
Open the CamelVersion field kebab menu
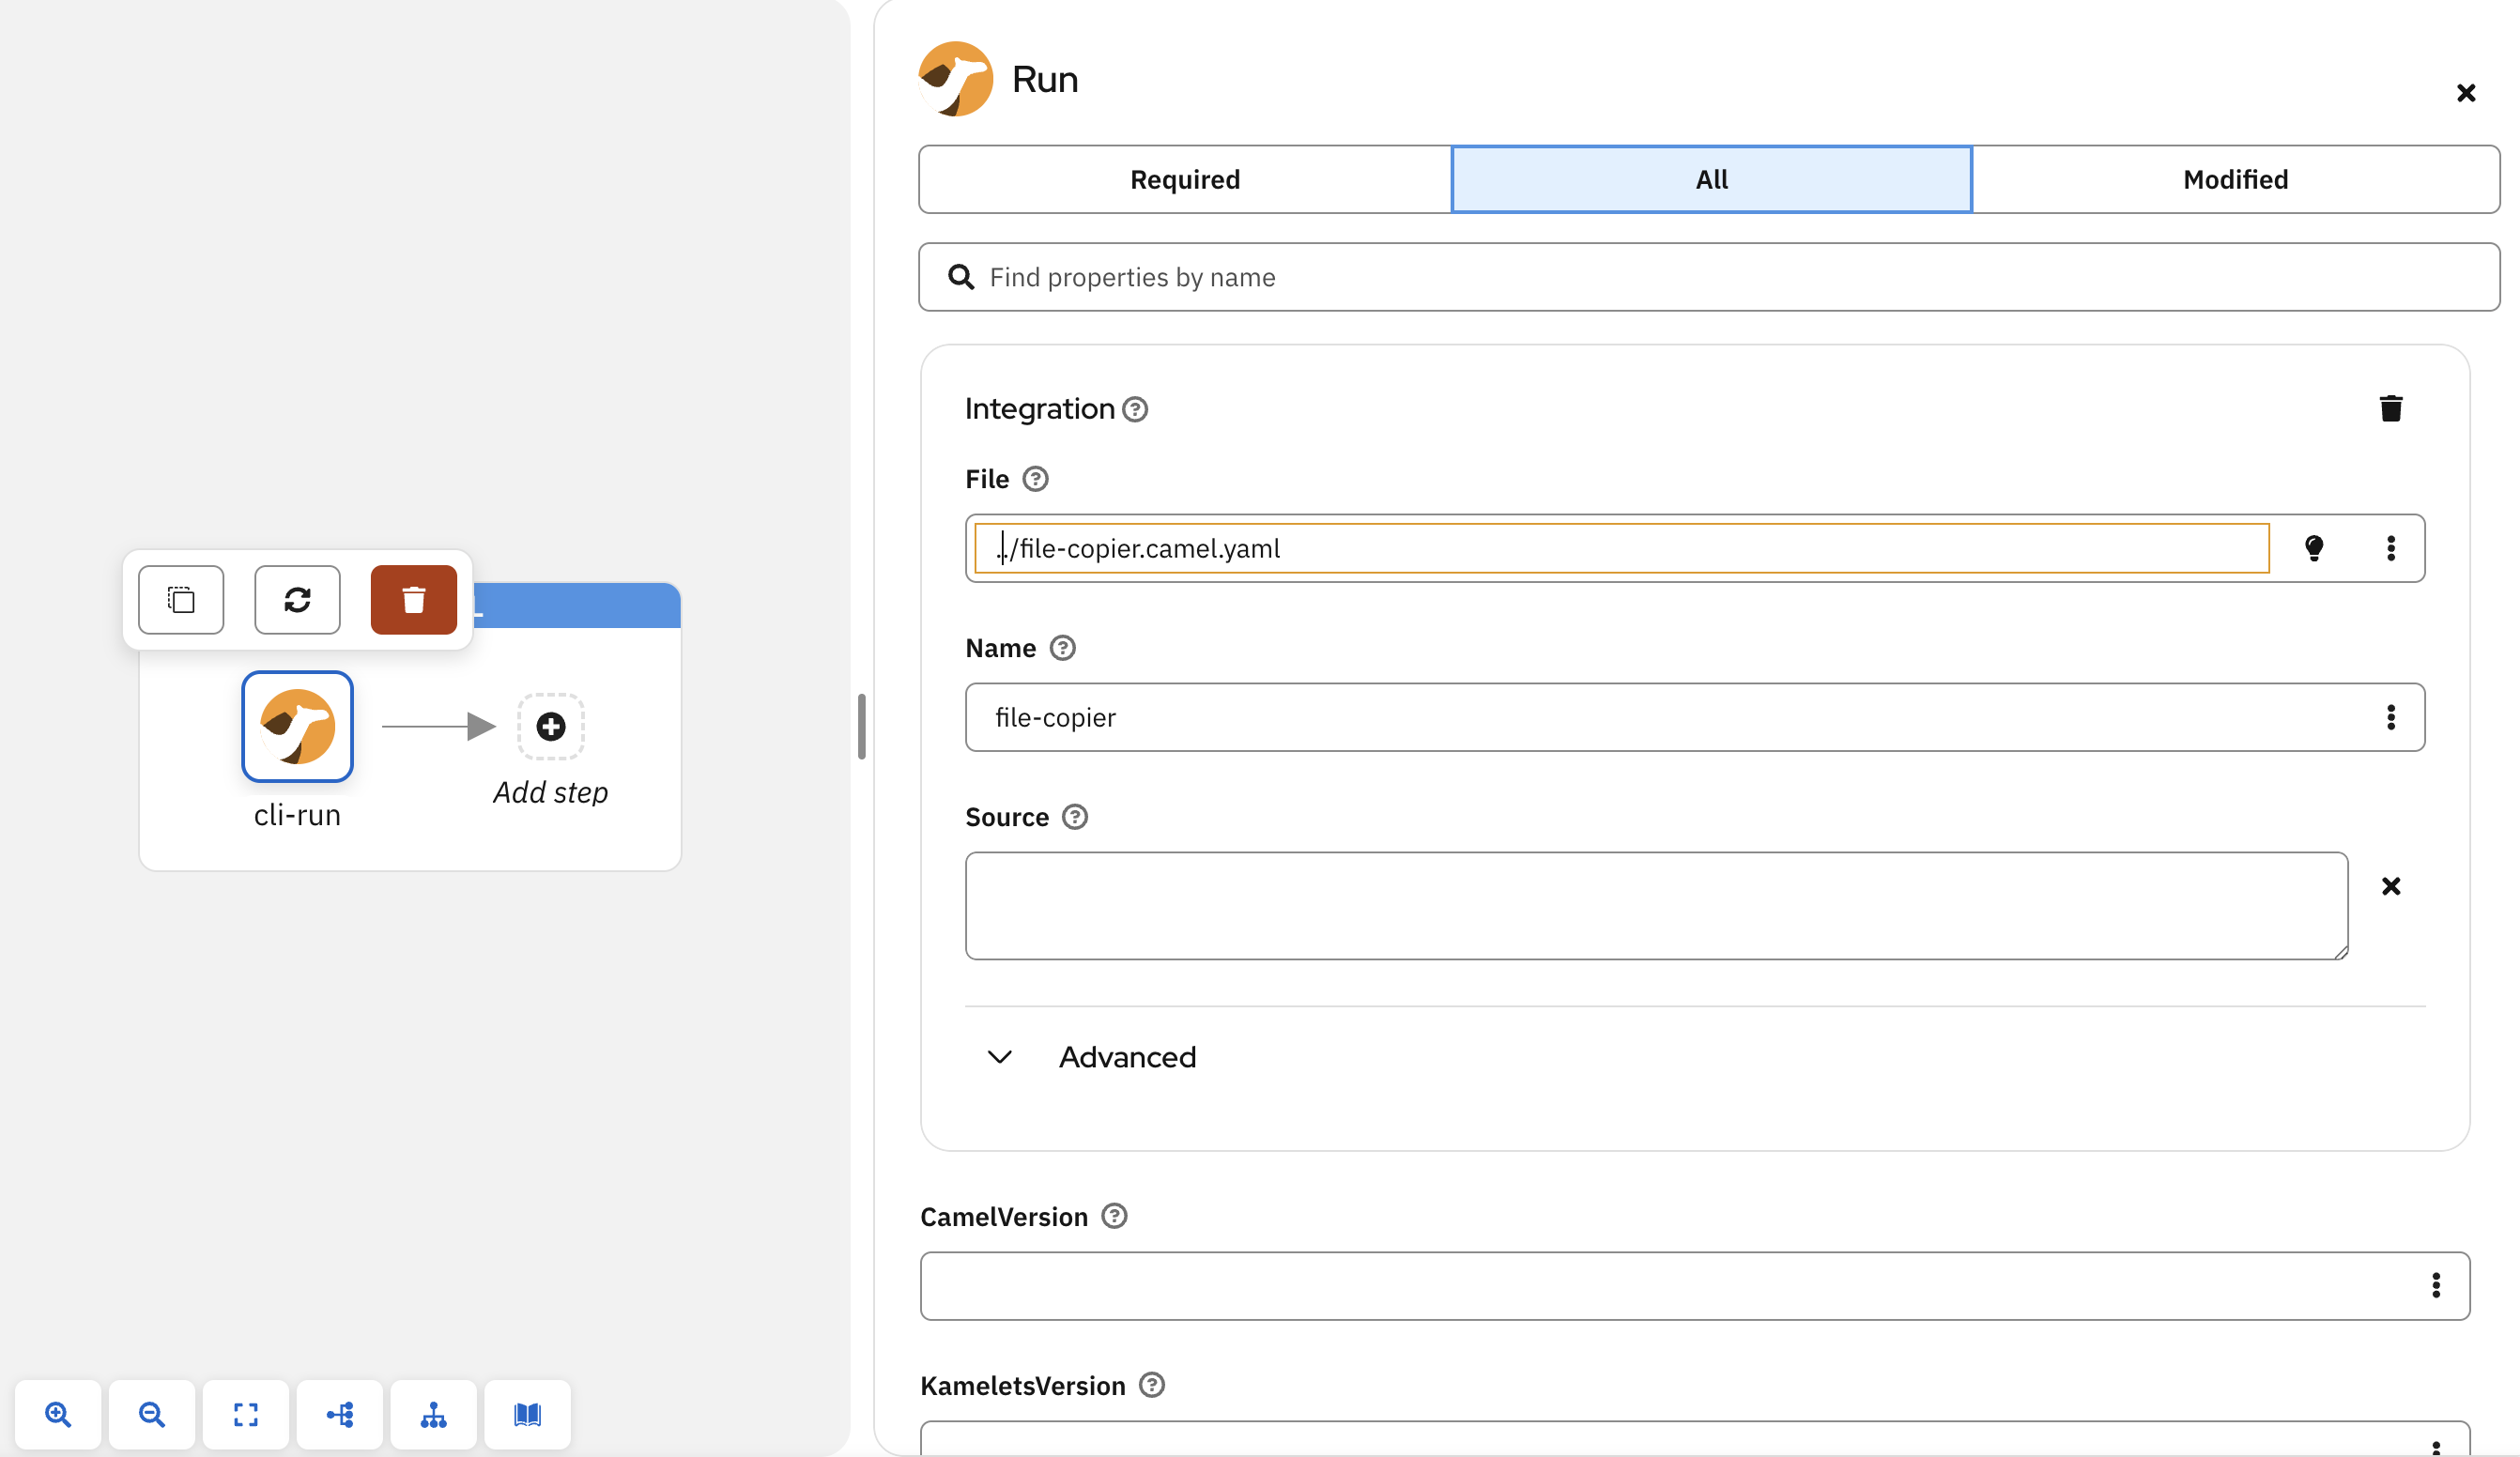[2435, 1285]
